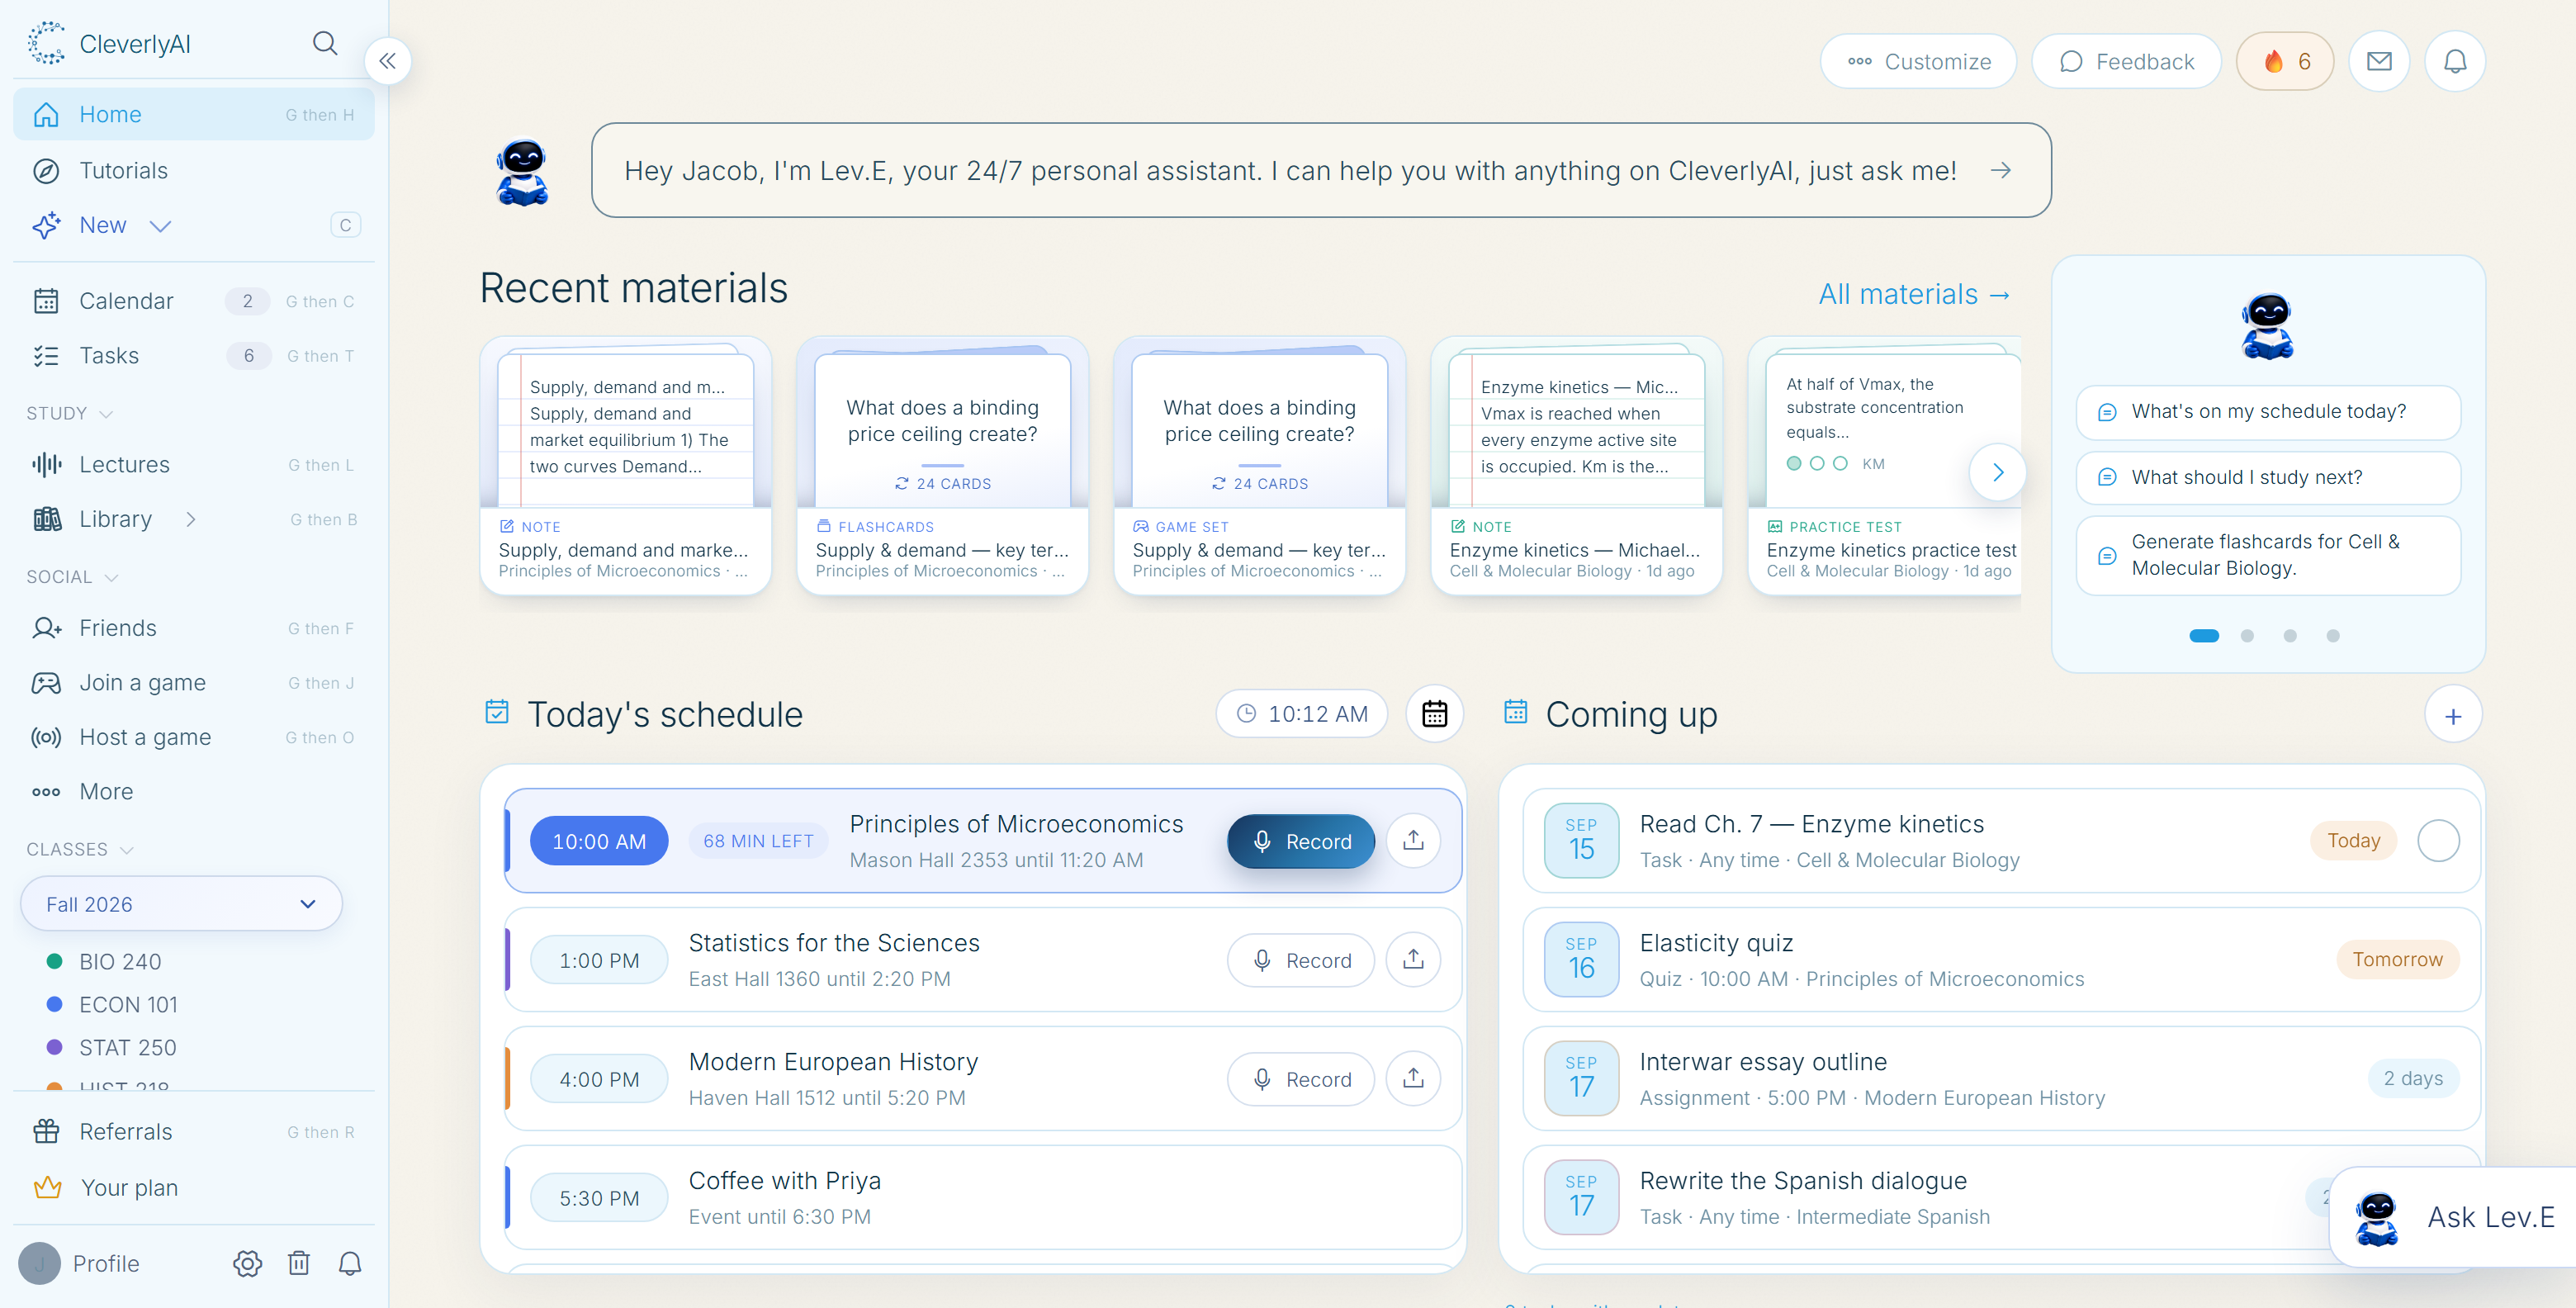Open settings gear in sidebar footer
This screenshot has height=1308, width=2576.
point(247,1263)
